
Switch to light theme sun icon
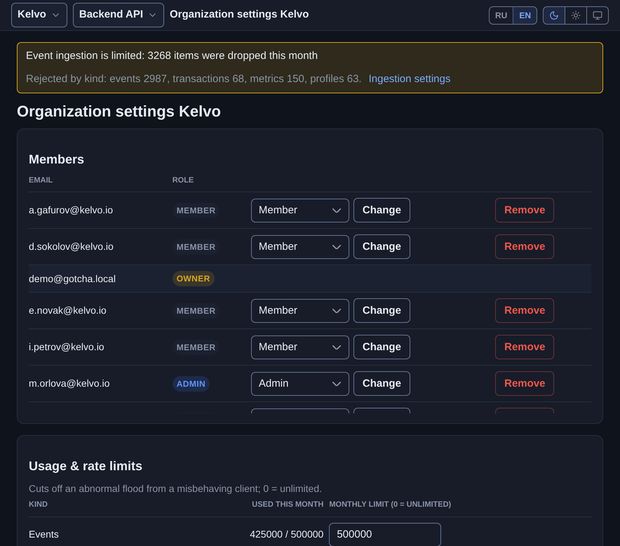[x=575, y=15]
